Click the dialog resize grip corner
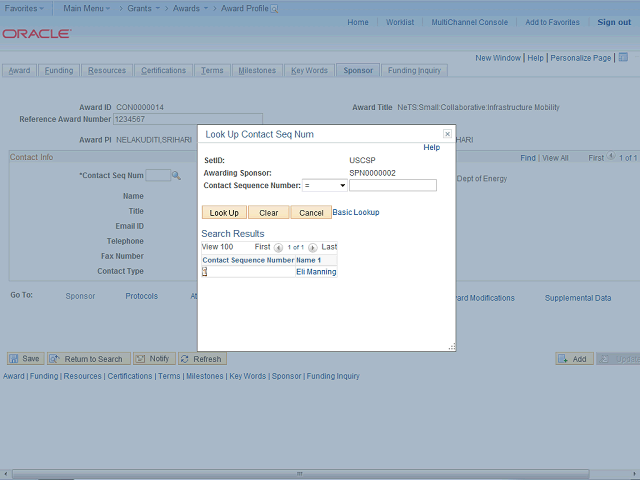 (451, 346)
